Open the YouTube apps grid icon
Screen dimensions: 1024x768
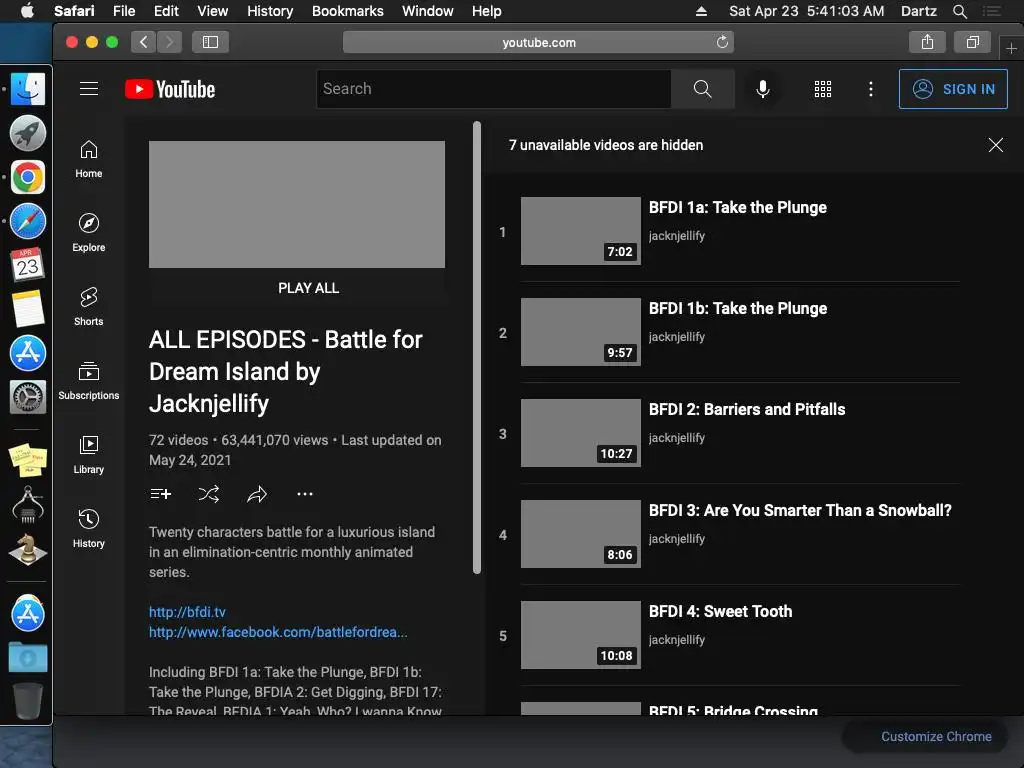823,89
